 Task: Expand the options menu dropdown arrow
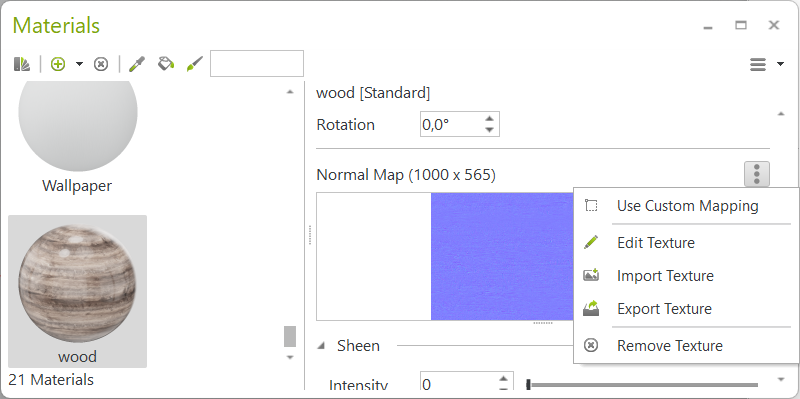(x=780, y=64)
